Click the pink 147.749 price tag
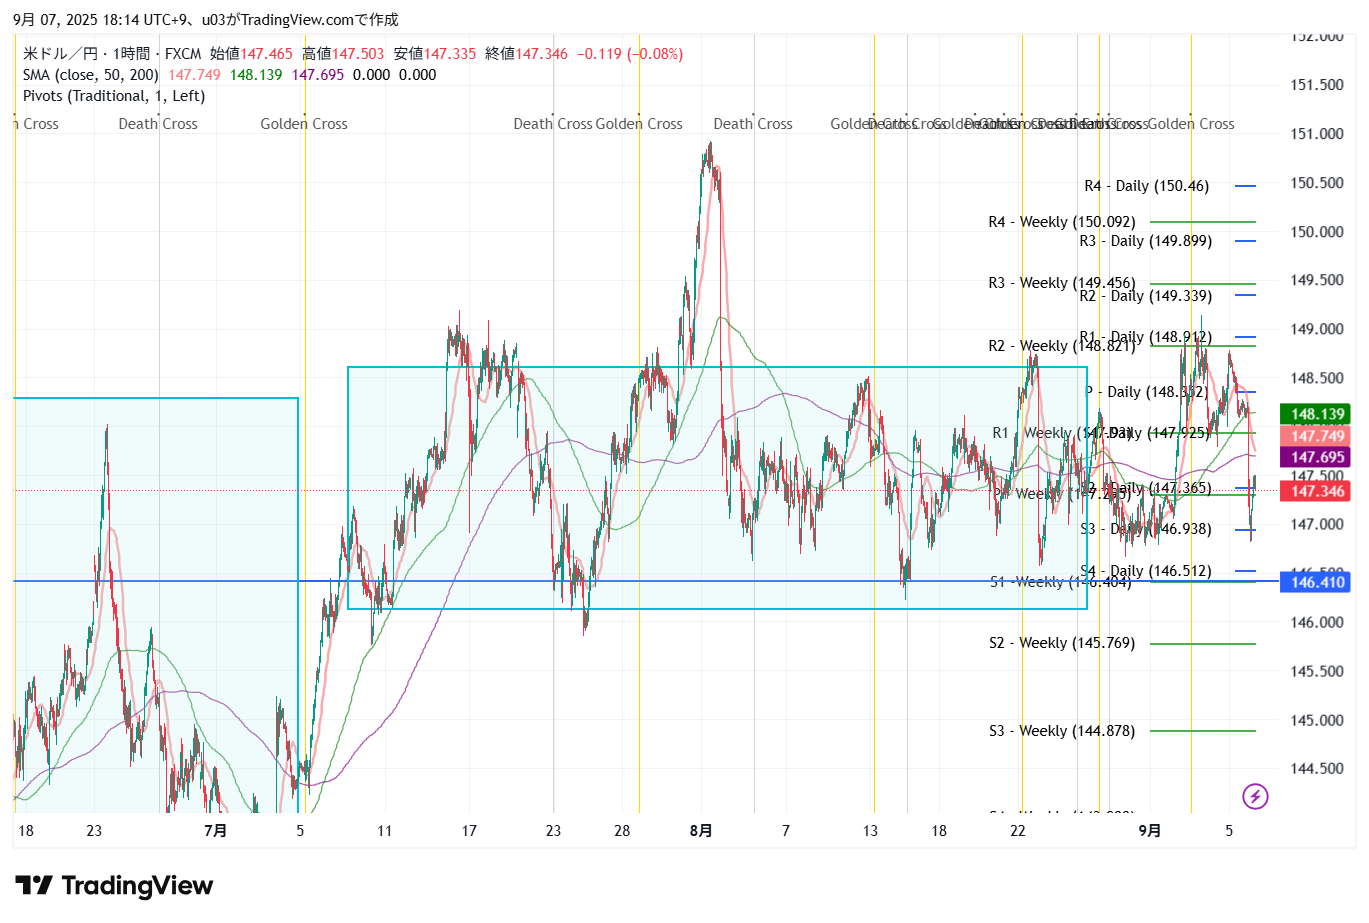The height and width of the screenshot is (923, 1369). point(1317,436)
